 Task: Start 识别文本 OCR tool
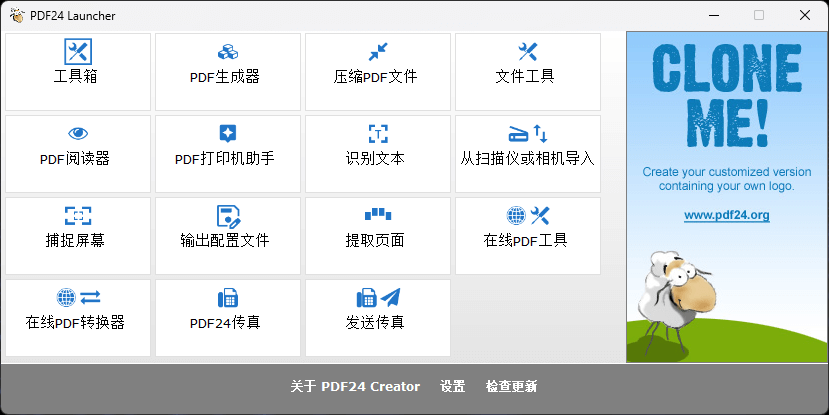(377, 153)
